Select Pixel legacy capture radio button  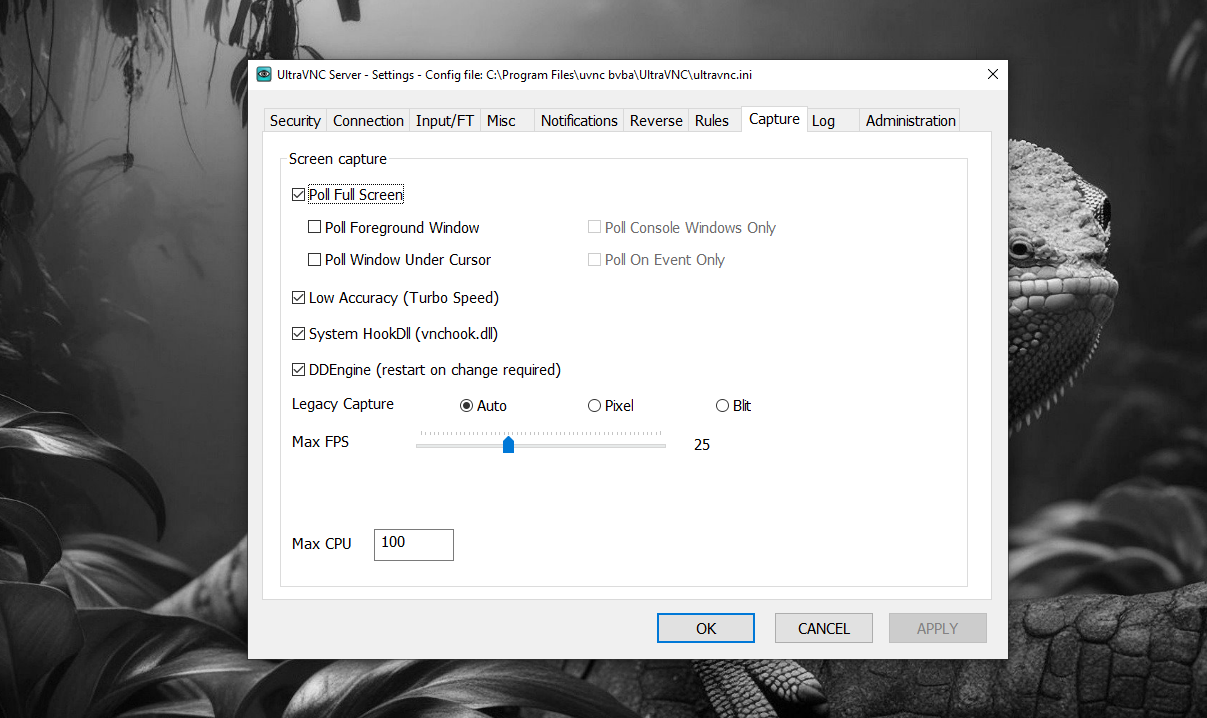point(595,406)
